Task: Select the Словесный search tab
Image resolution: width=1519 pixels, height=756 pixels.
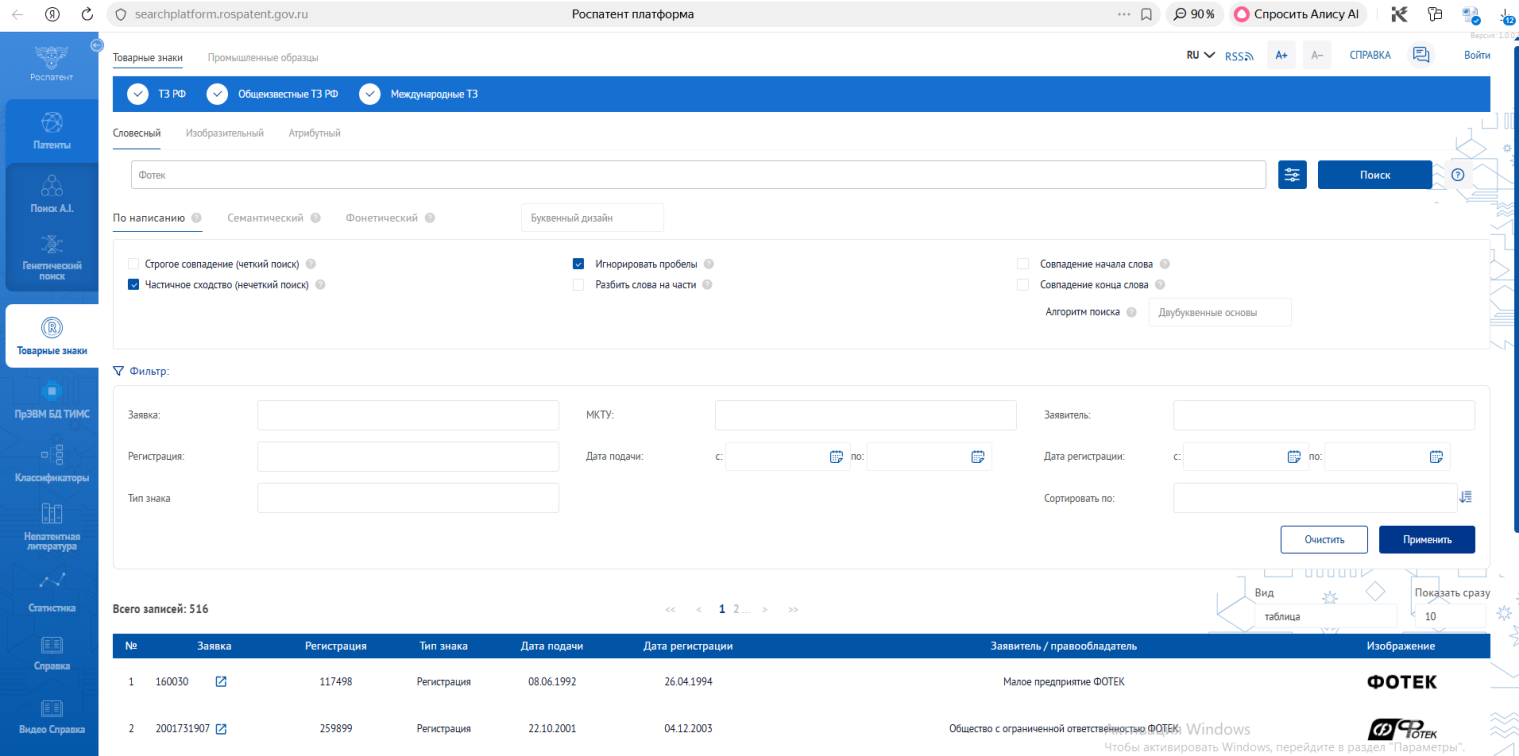Action: [x=137, y=133]
